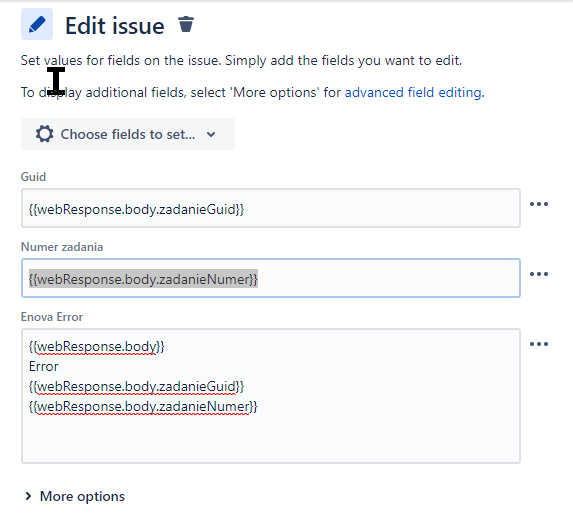This screenshot has height=526, width=573.
Task: Click the {{webResponse.body}} line in textarea
Action: [x=96, y=347]
